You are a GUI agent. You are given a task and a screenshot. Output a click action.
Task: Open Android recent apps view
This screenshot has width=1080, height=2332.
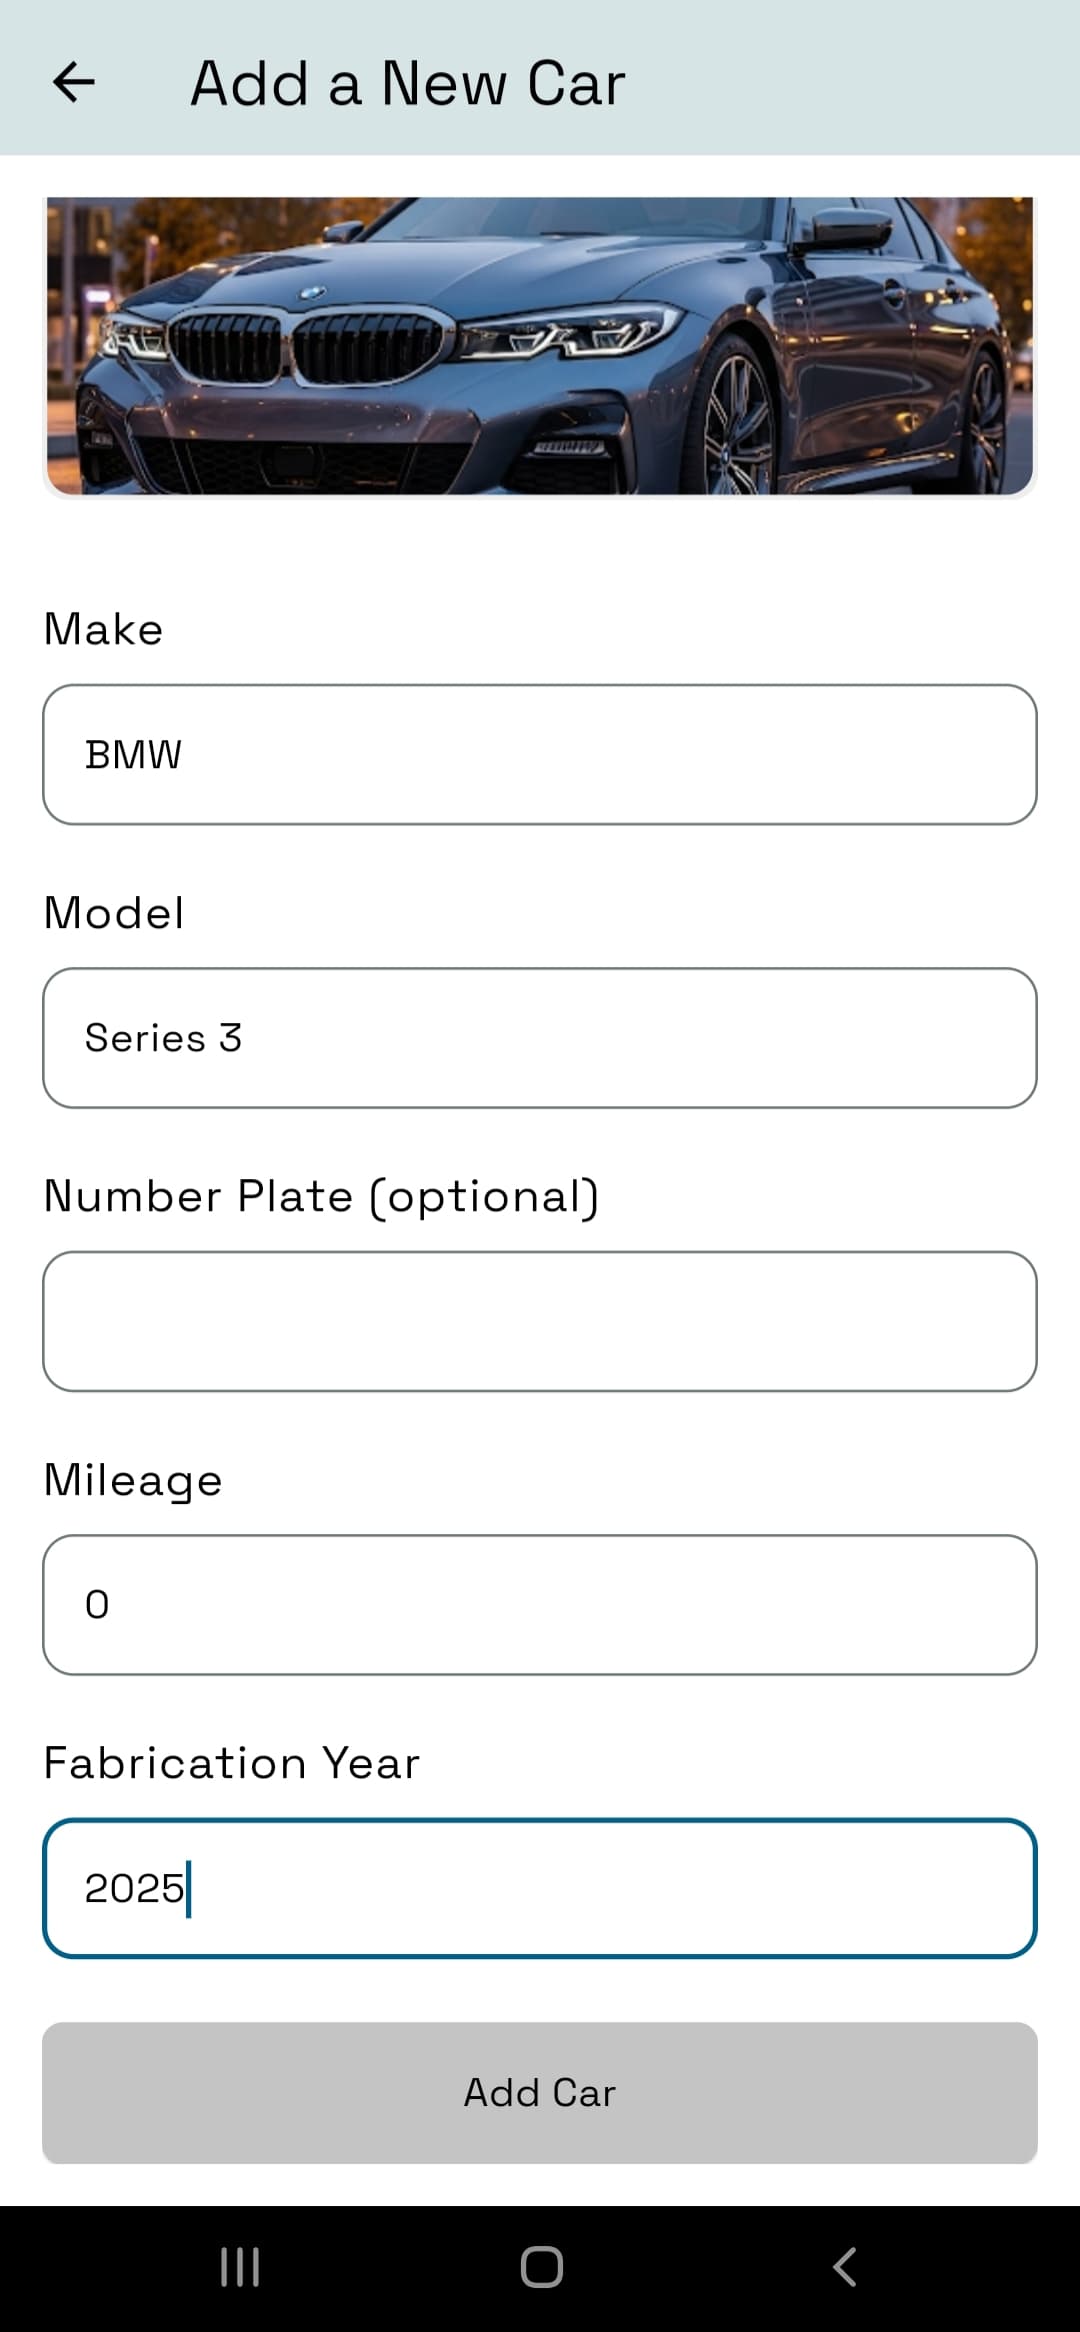[x=240, y=2267]
